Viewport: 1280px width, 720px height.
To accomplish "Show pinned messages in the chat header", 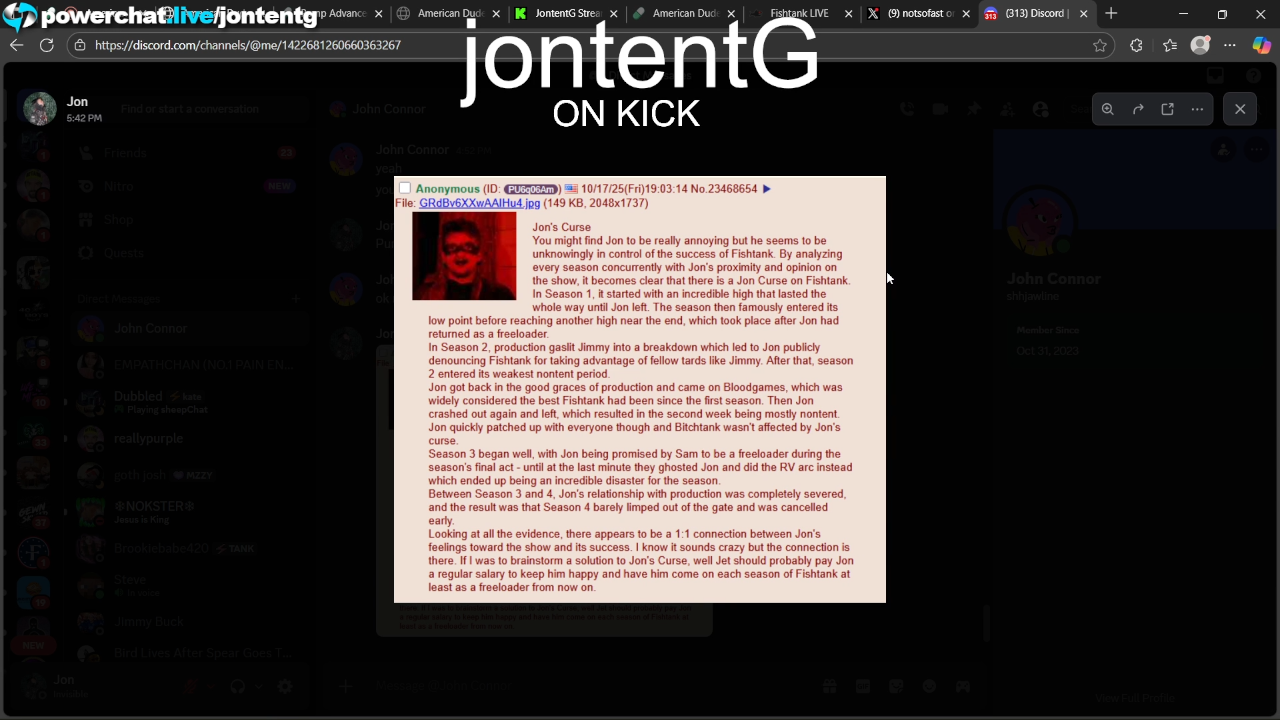I will (973, 109).
